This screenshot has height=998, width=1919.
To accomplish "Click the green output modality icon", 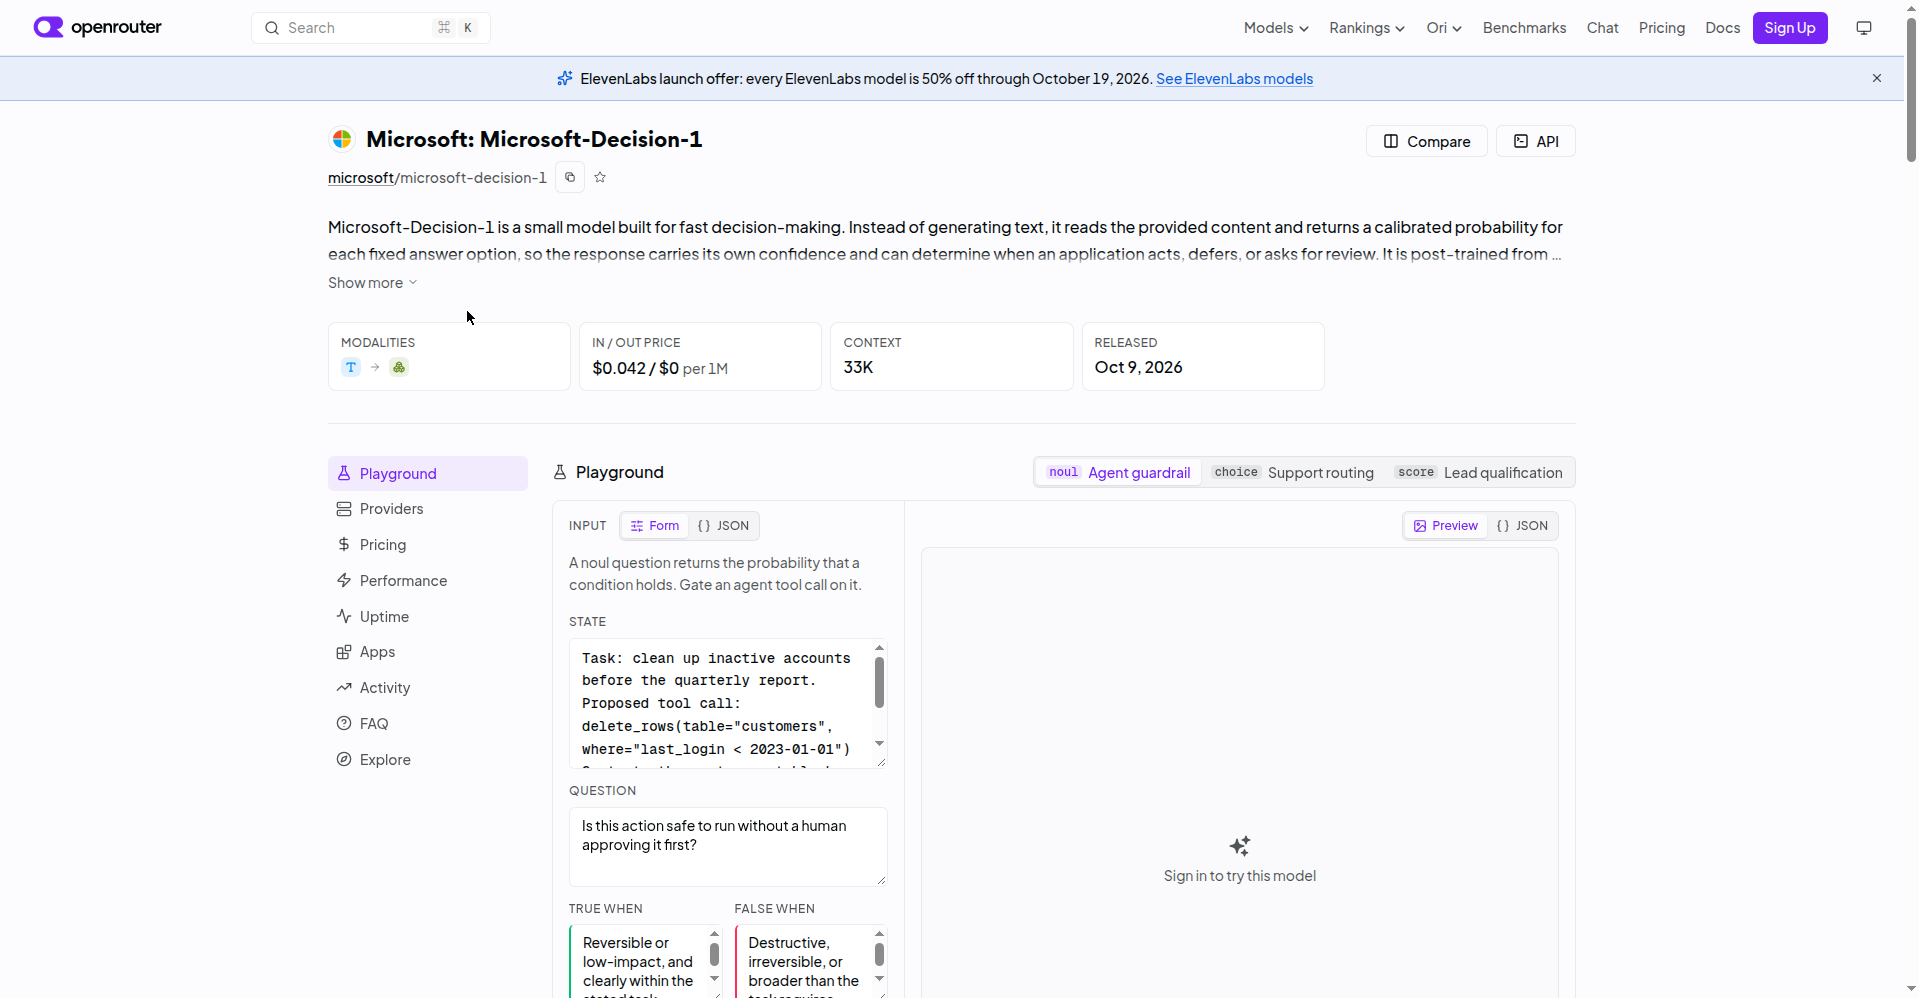I will tap(399, 367).
